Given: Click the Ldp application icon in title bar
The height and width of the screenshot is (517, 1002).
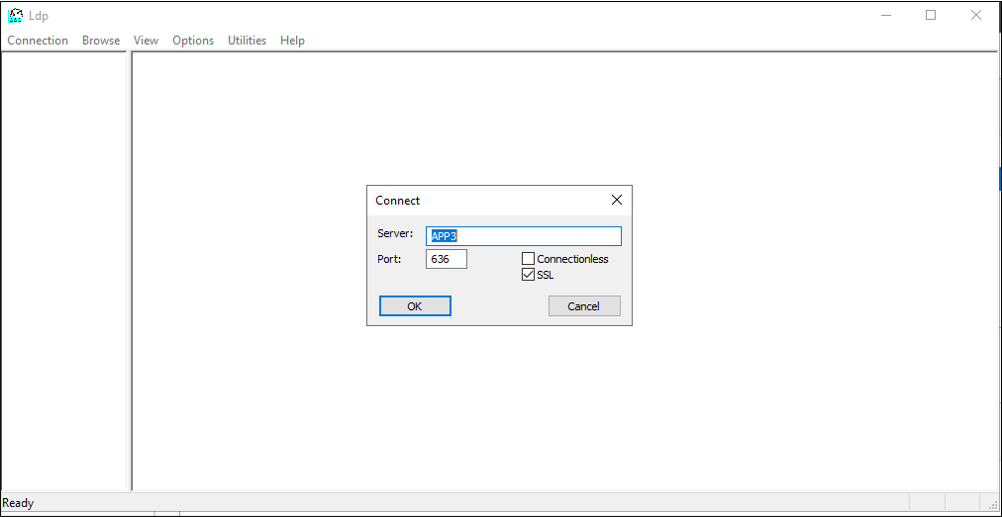Looking at the screenshot, I should (15, 15).
